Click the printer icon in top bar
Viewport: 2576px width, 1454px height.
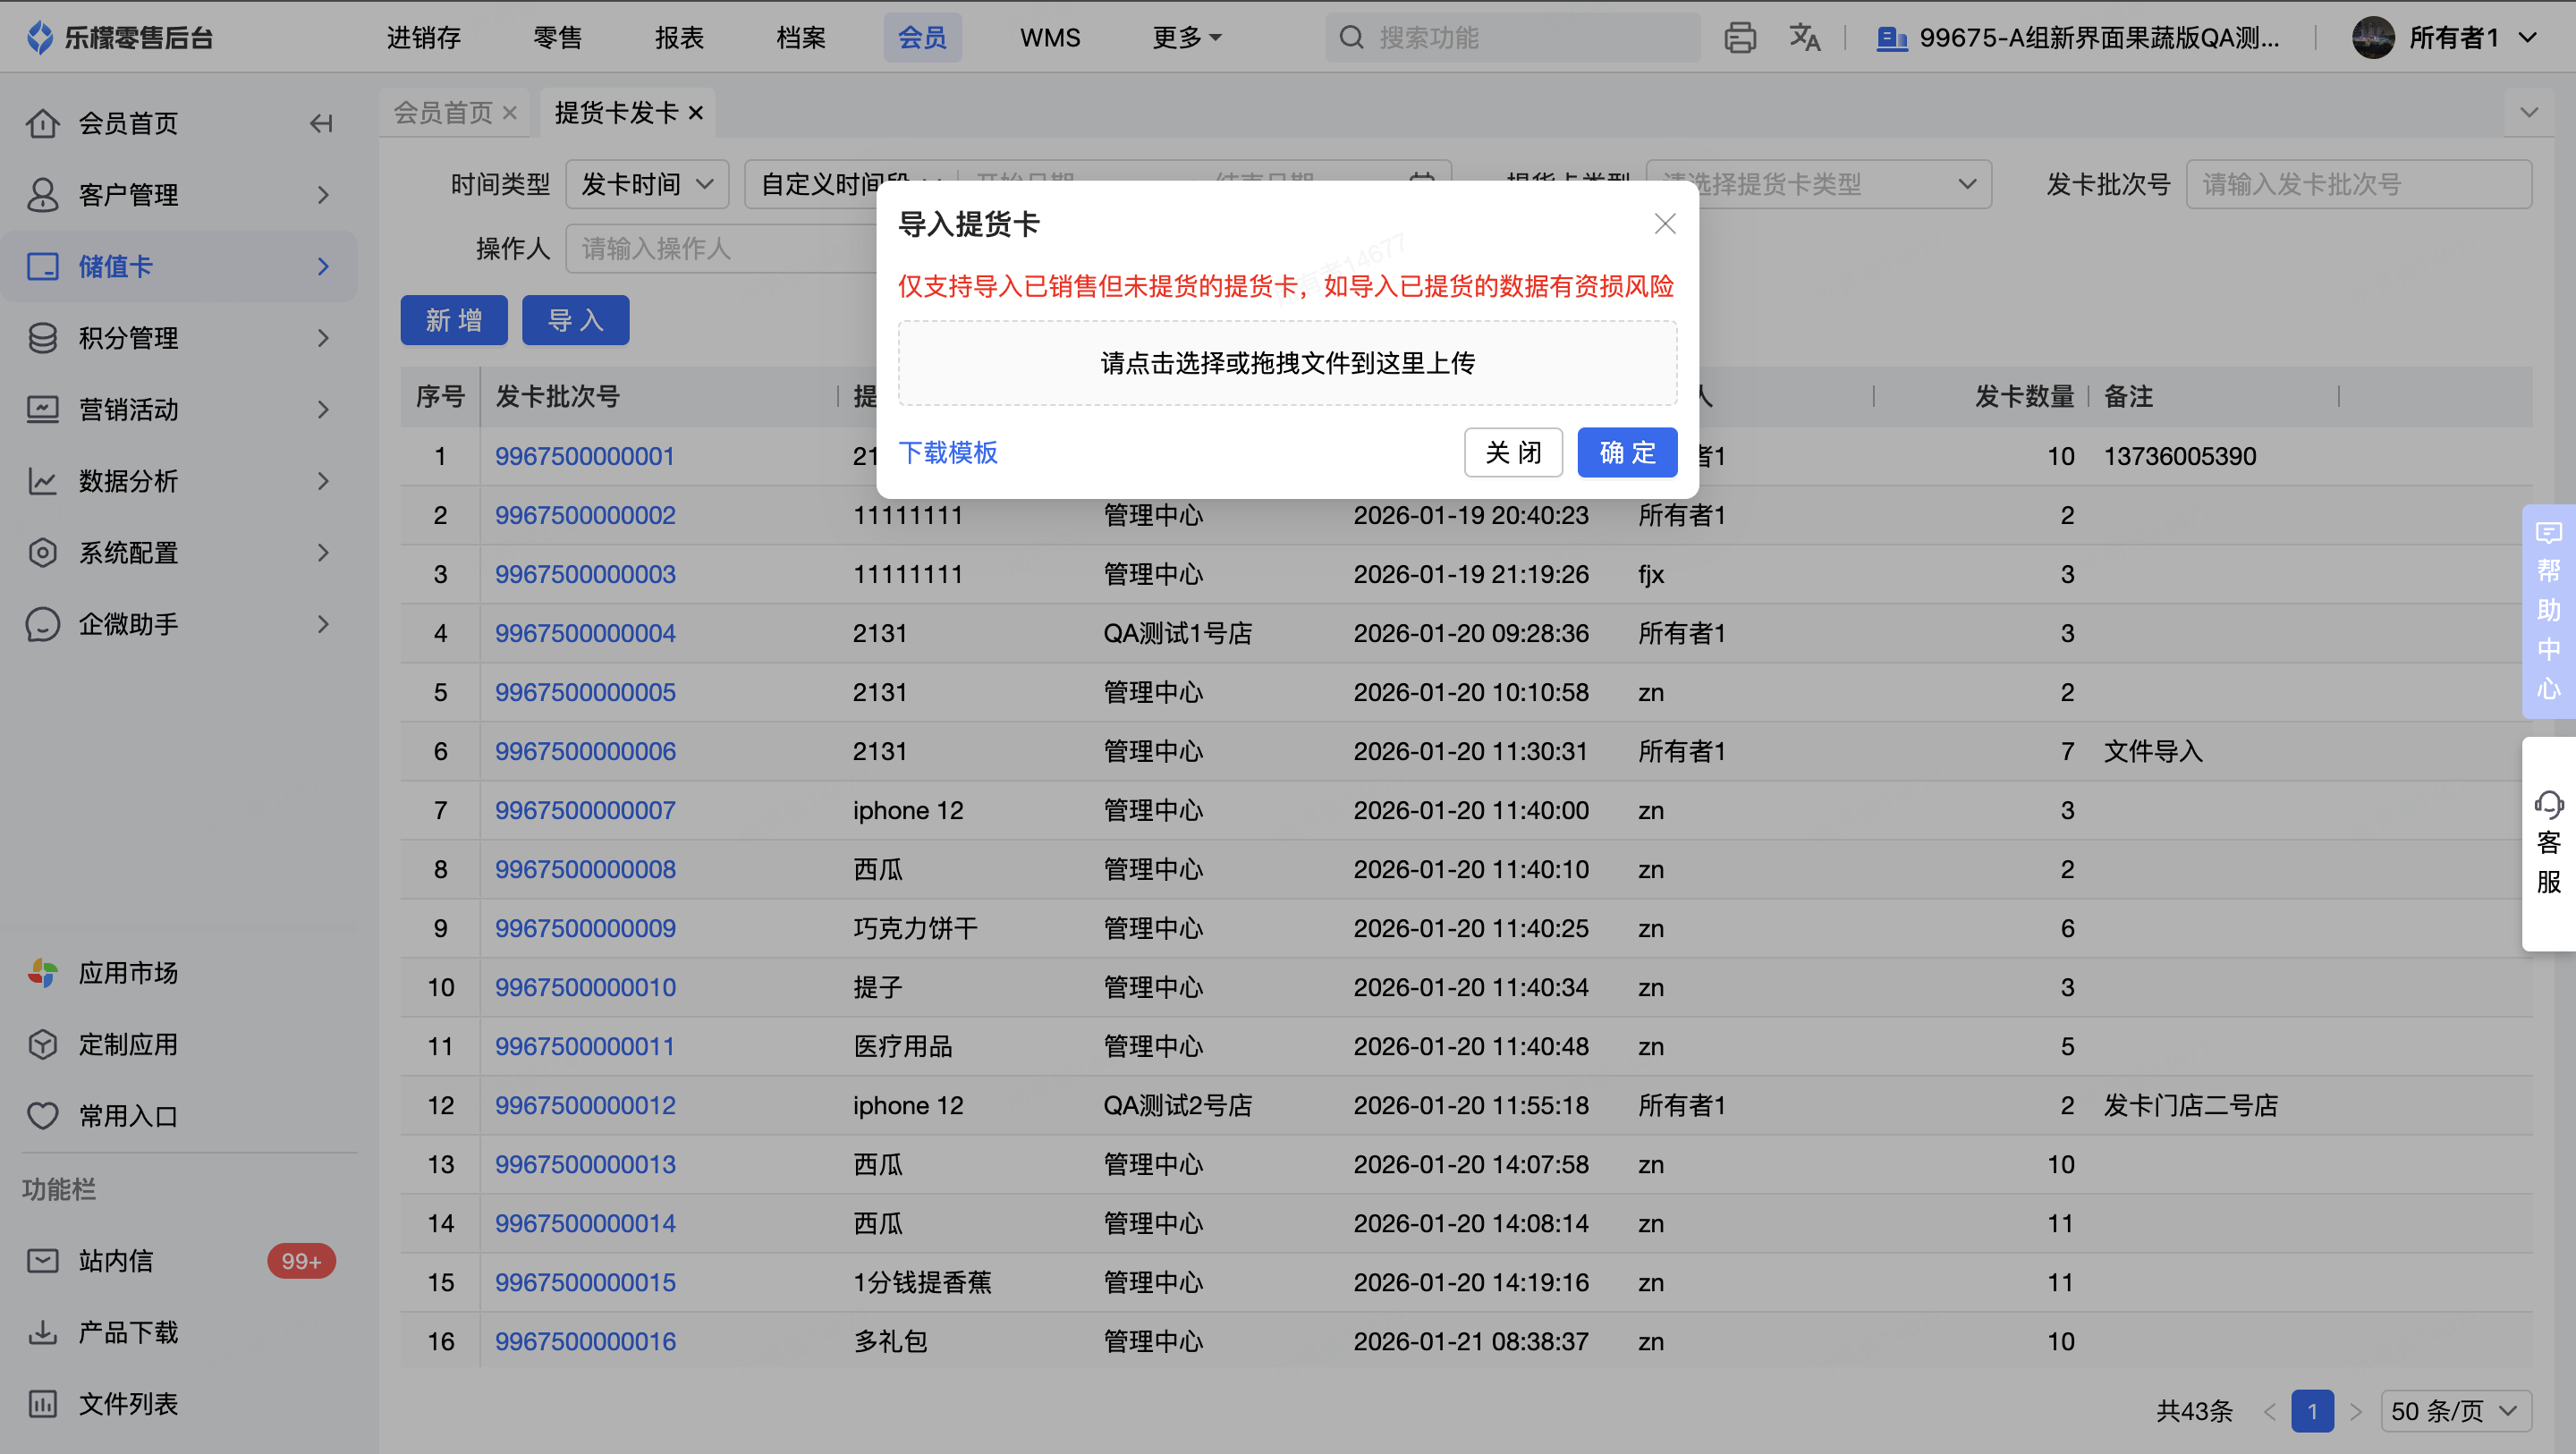pyautogui.click(x=1739, y=38)
